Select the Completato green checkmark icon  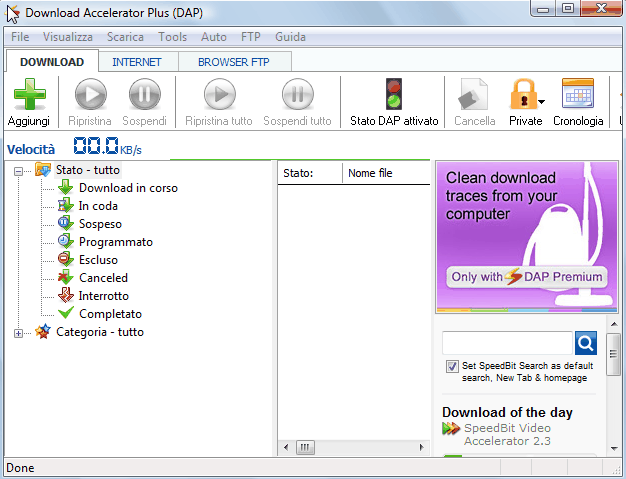tap(65, 313)
